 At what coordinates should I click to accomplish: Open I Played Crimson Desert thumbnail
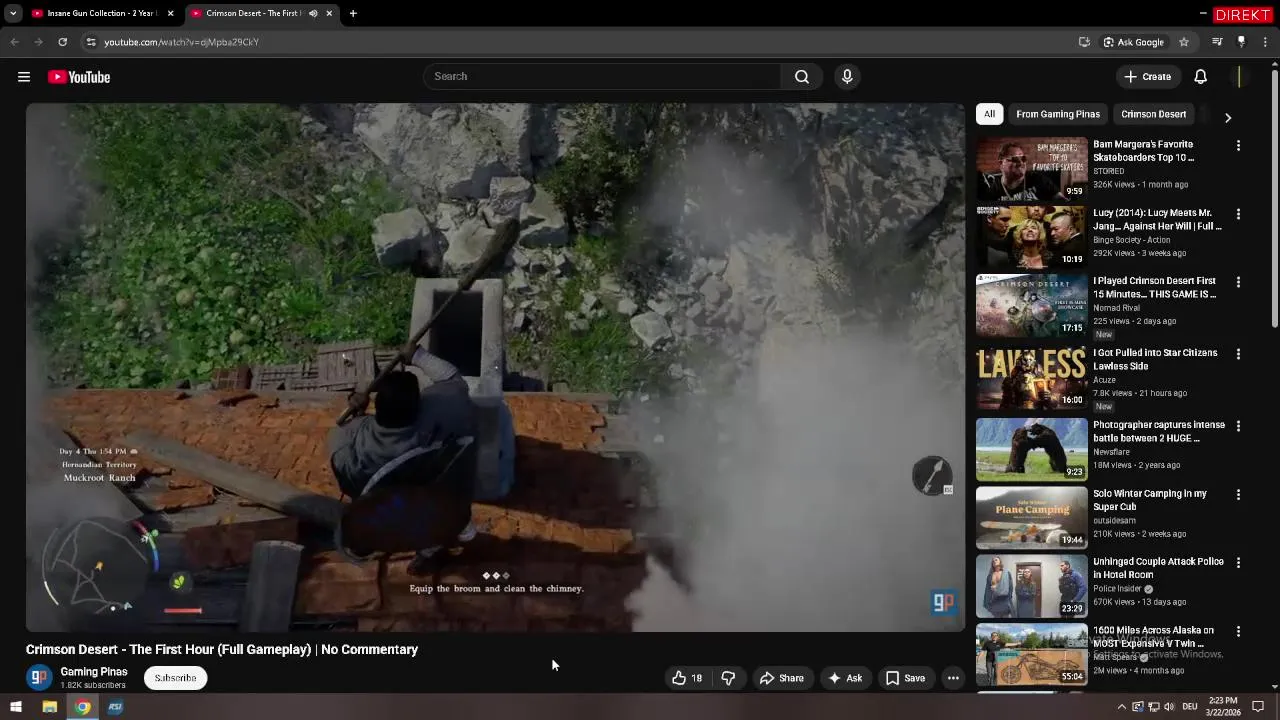point(1031,305)
